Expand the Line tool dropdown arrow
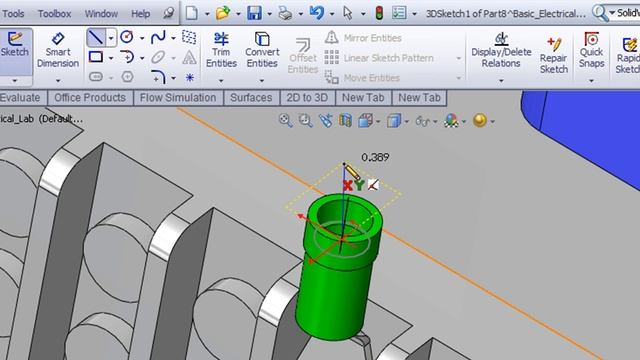Viewport: 640px width, 360px height. click(111, 38)
